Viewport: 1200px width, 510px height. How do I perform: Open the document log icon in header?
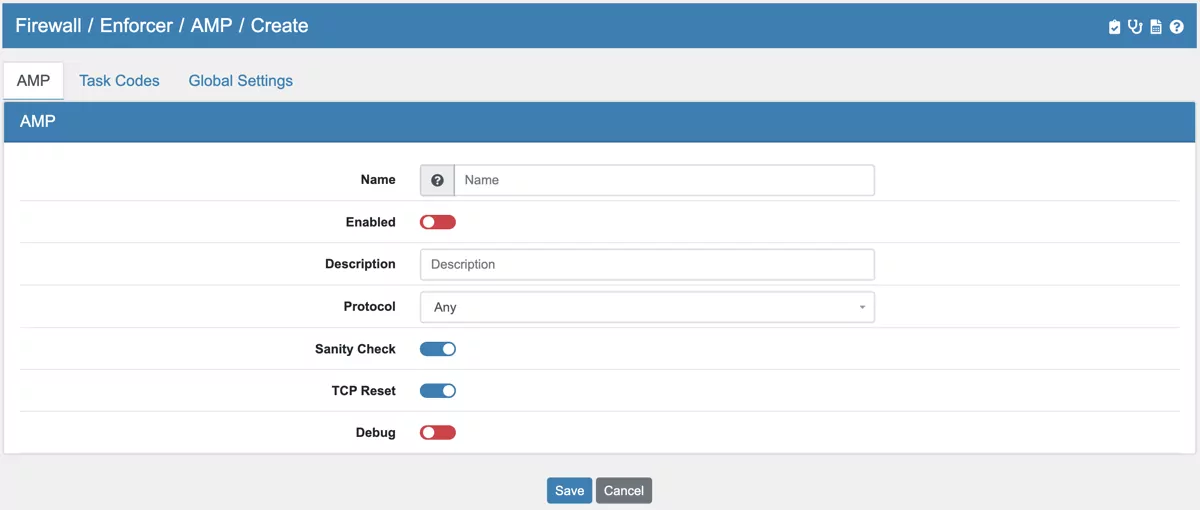point(1156,27)
